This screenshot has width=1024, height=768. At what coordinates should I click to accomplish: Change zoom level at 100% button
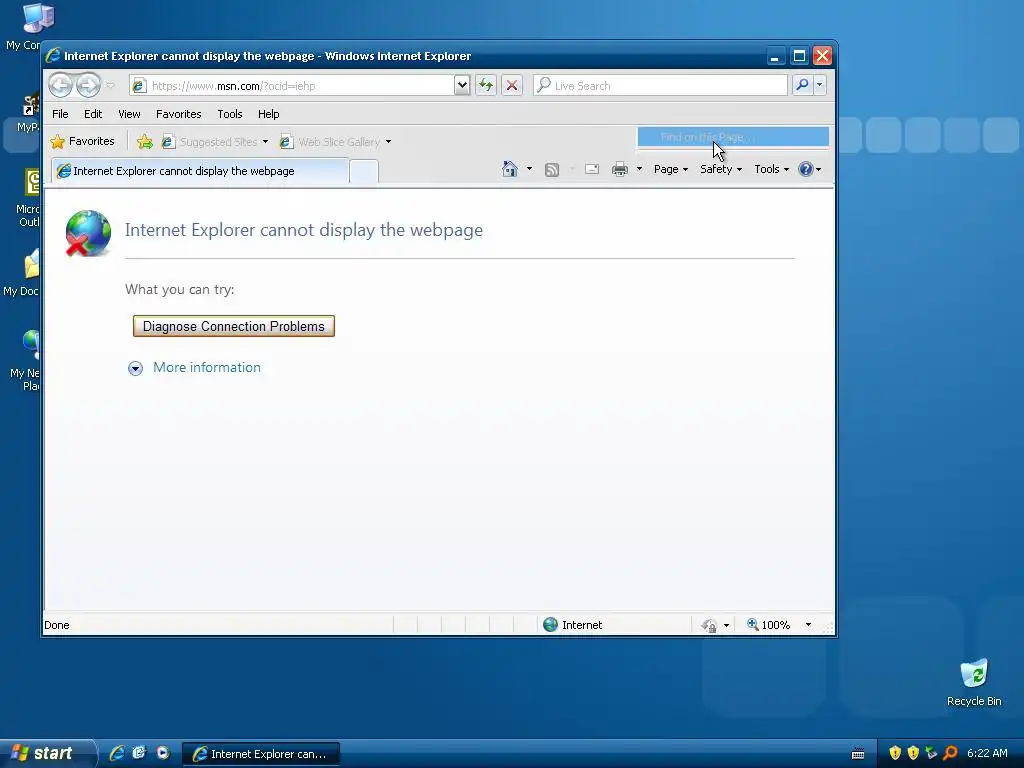tap(769, 625)
